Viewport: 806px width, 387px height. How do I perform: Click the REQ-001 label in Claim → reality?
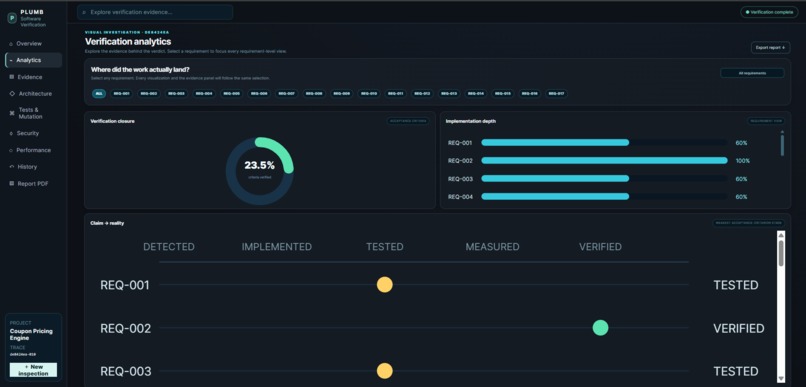[125, 285]
